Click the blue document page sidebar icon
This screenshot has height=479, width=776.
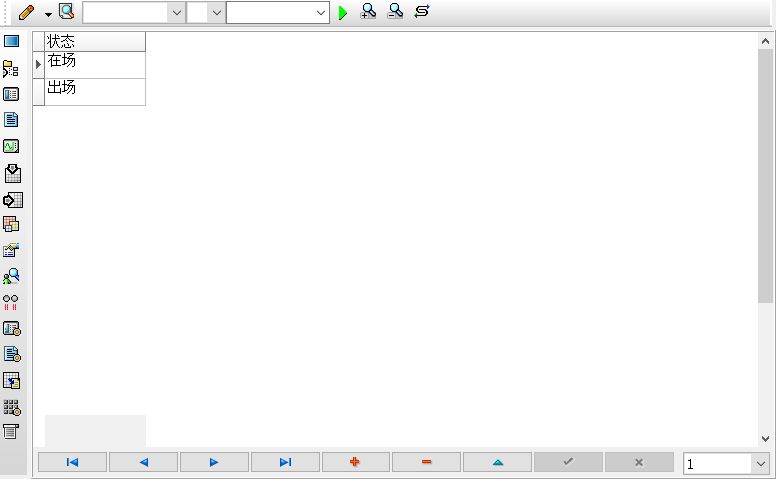click(11, 119)
